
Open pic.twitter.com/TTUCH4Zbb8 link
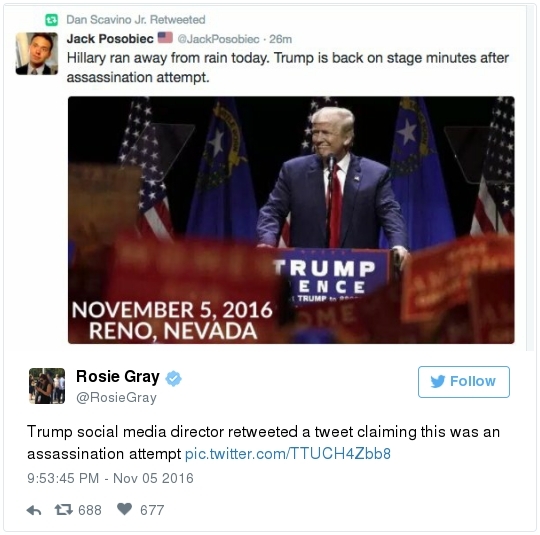pos(288,454)
